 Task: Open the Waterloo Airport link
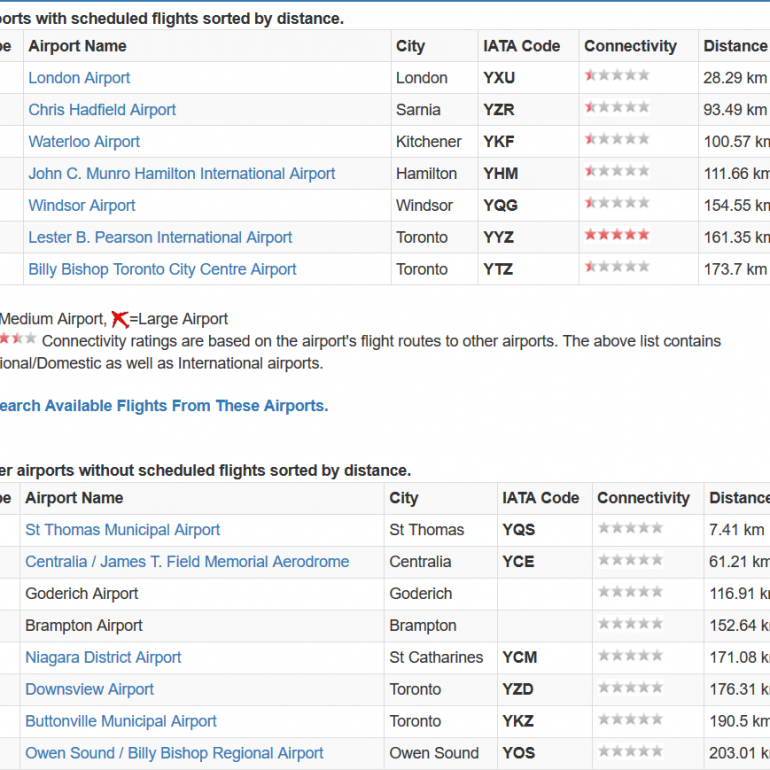84,142
